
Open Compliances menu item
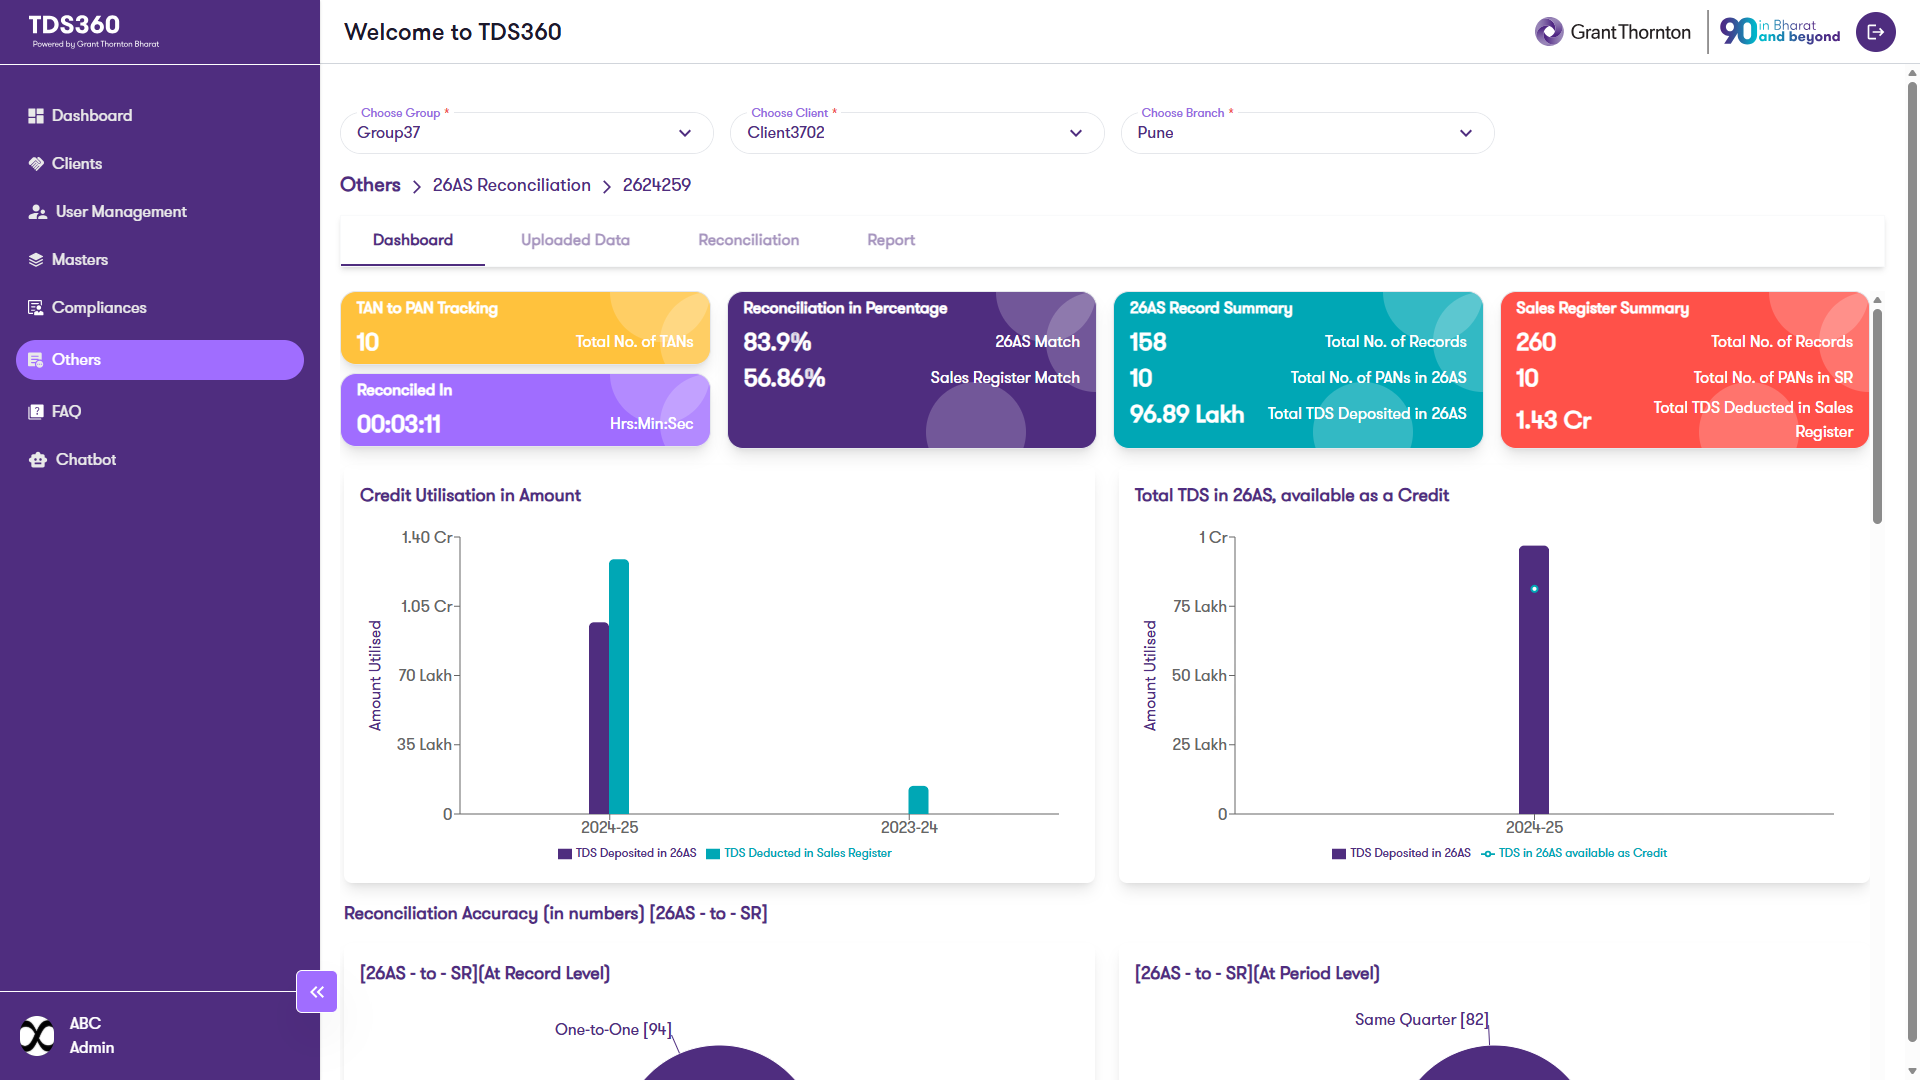tap(160, 308)
